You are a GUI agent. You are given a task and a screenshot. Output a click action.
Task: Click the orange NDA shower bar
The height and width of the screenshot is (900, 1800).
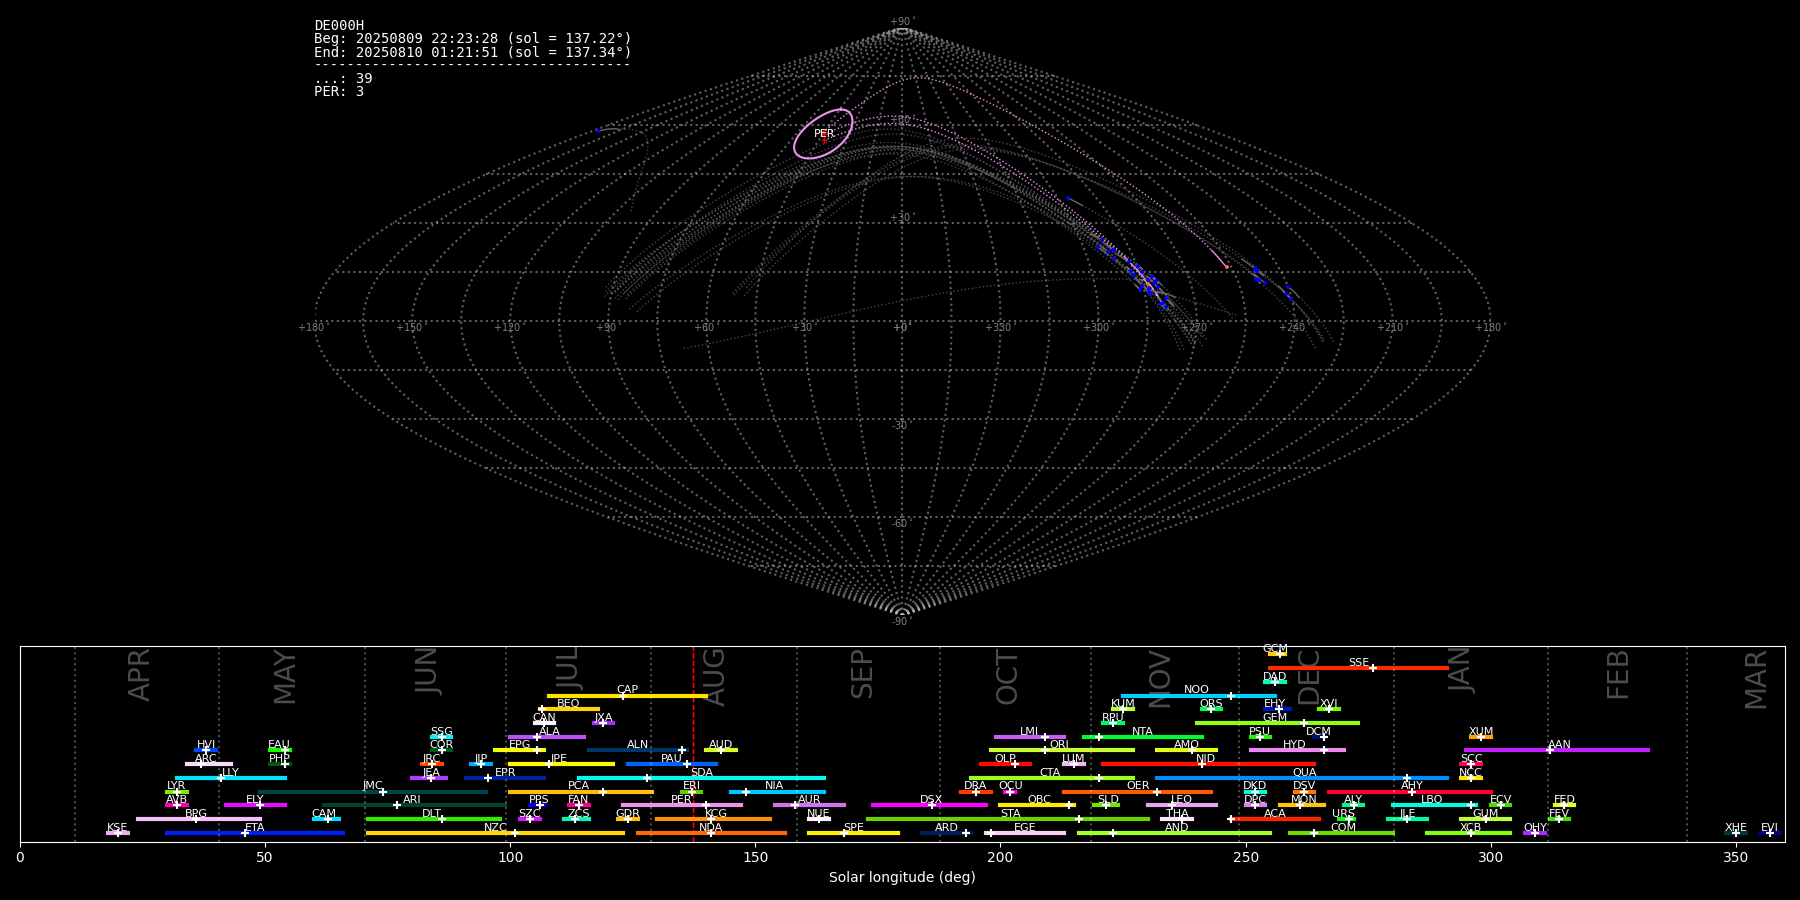tap(711, 833)
